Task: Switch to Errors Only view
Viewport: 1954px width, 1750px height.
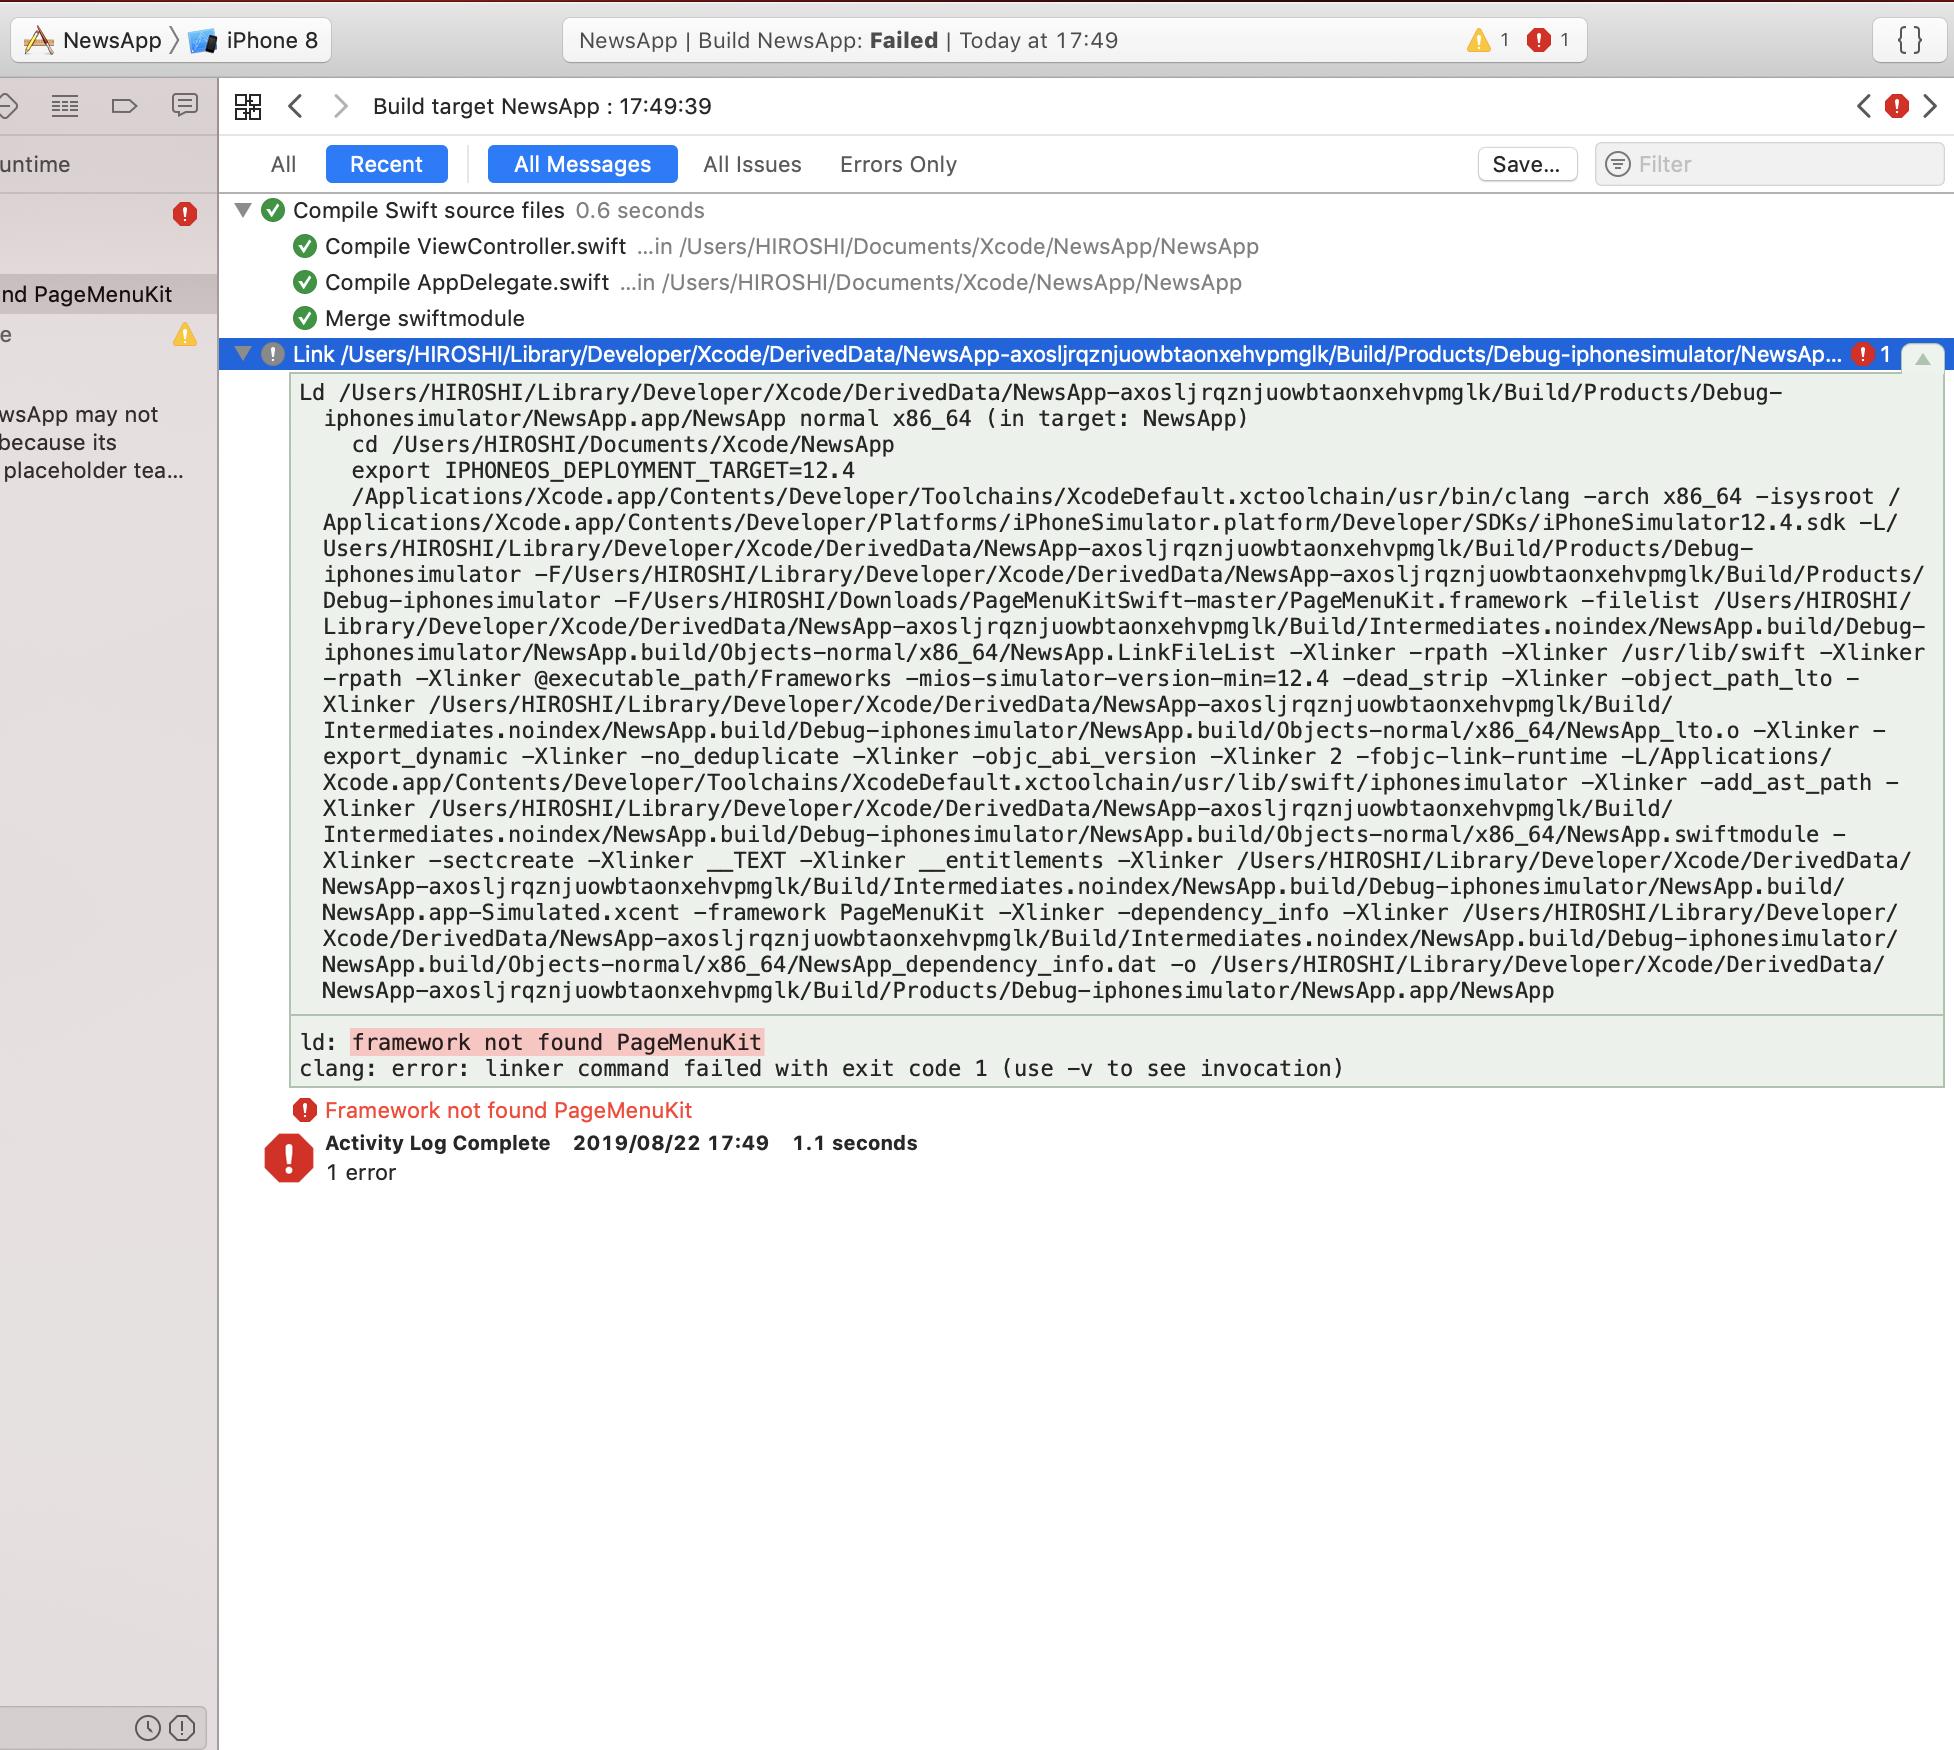Action: coord(898,164)
